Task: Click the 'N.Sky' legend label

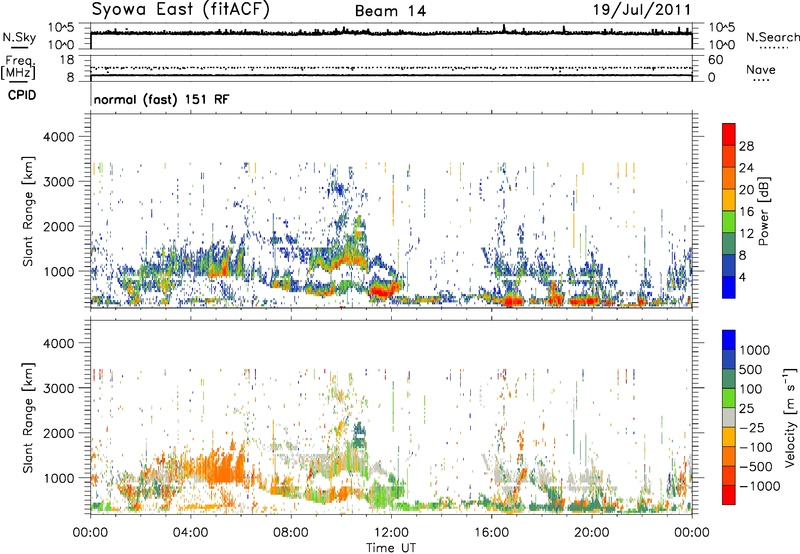Action: click(19, 37)
